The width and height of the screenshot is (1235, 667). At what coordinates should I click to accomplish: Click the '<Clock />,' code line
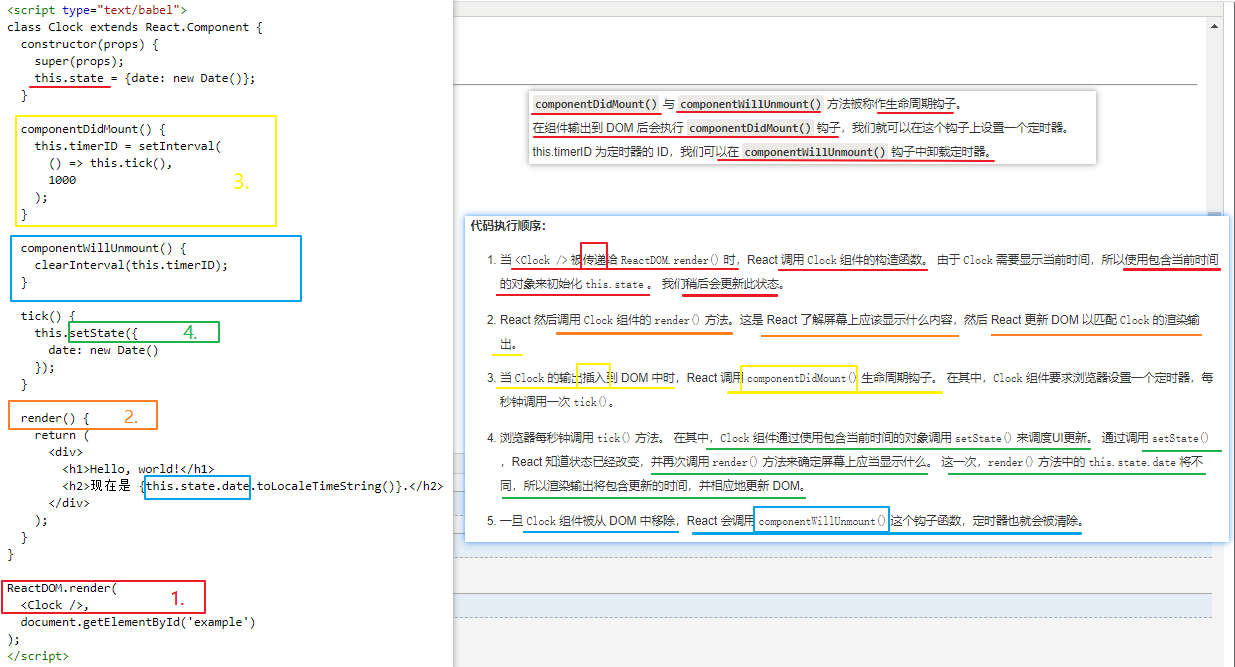pos(55,605)
